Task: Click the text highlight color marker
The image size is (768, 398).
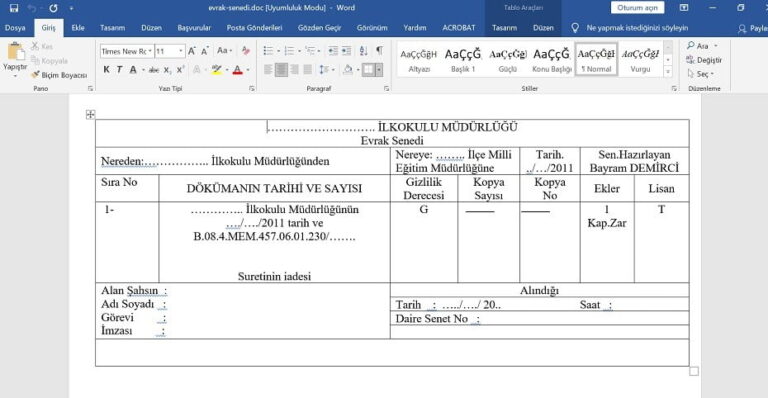Action: pos(216,70)
